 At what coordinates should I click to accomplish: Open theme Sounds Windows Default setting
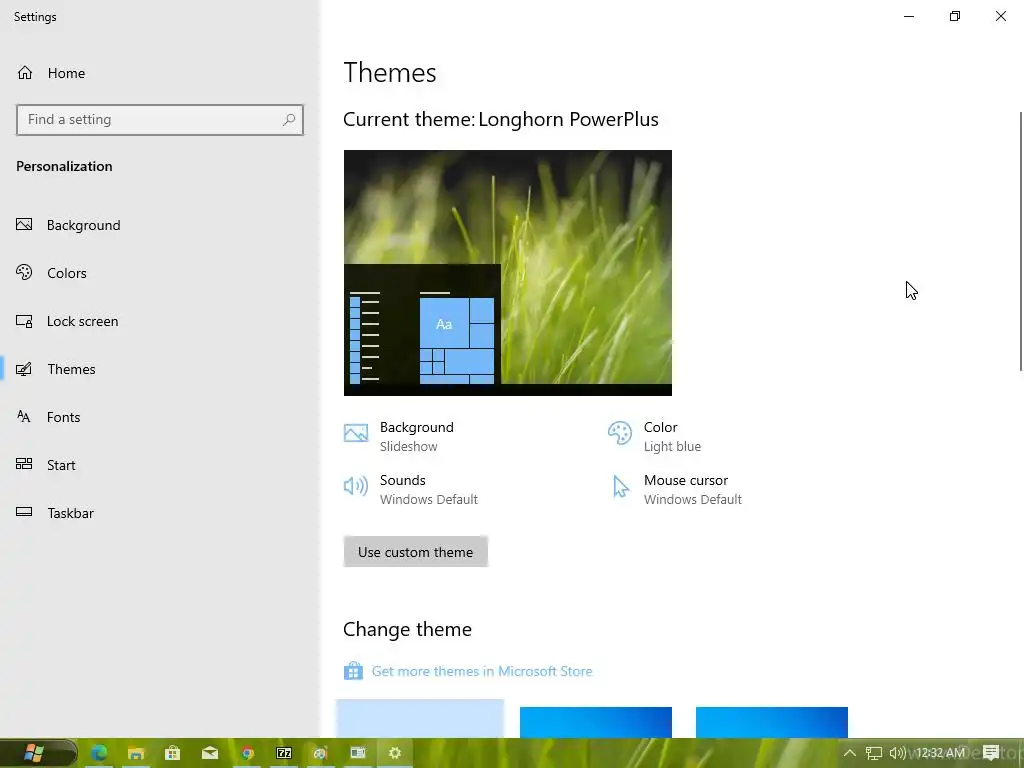point(411,489)
